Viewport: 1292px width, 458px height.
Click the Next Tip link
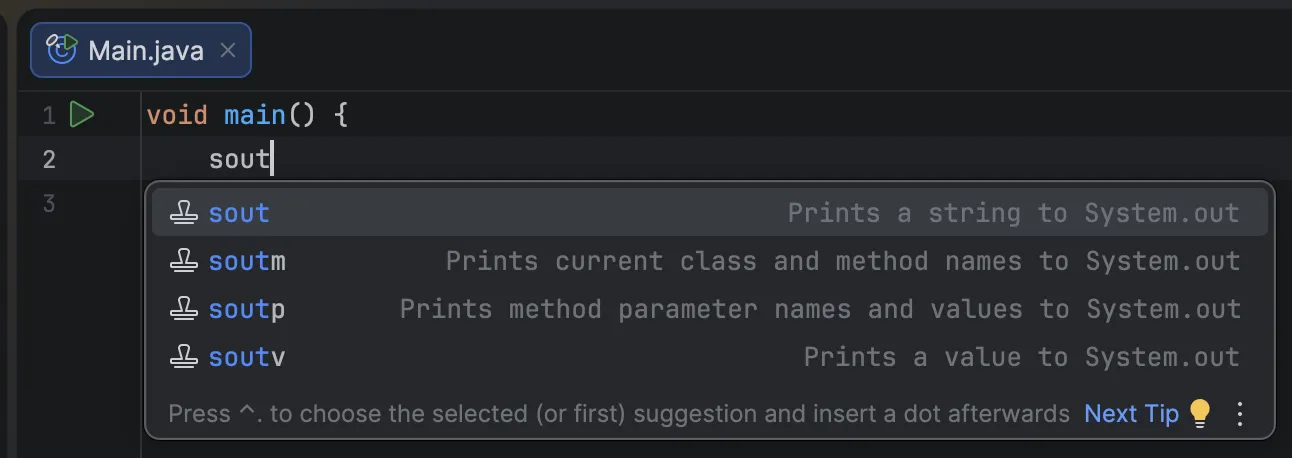click(x=1131, y=413)
